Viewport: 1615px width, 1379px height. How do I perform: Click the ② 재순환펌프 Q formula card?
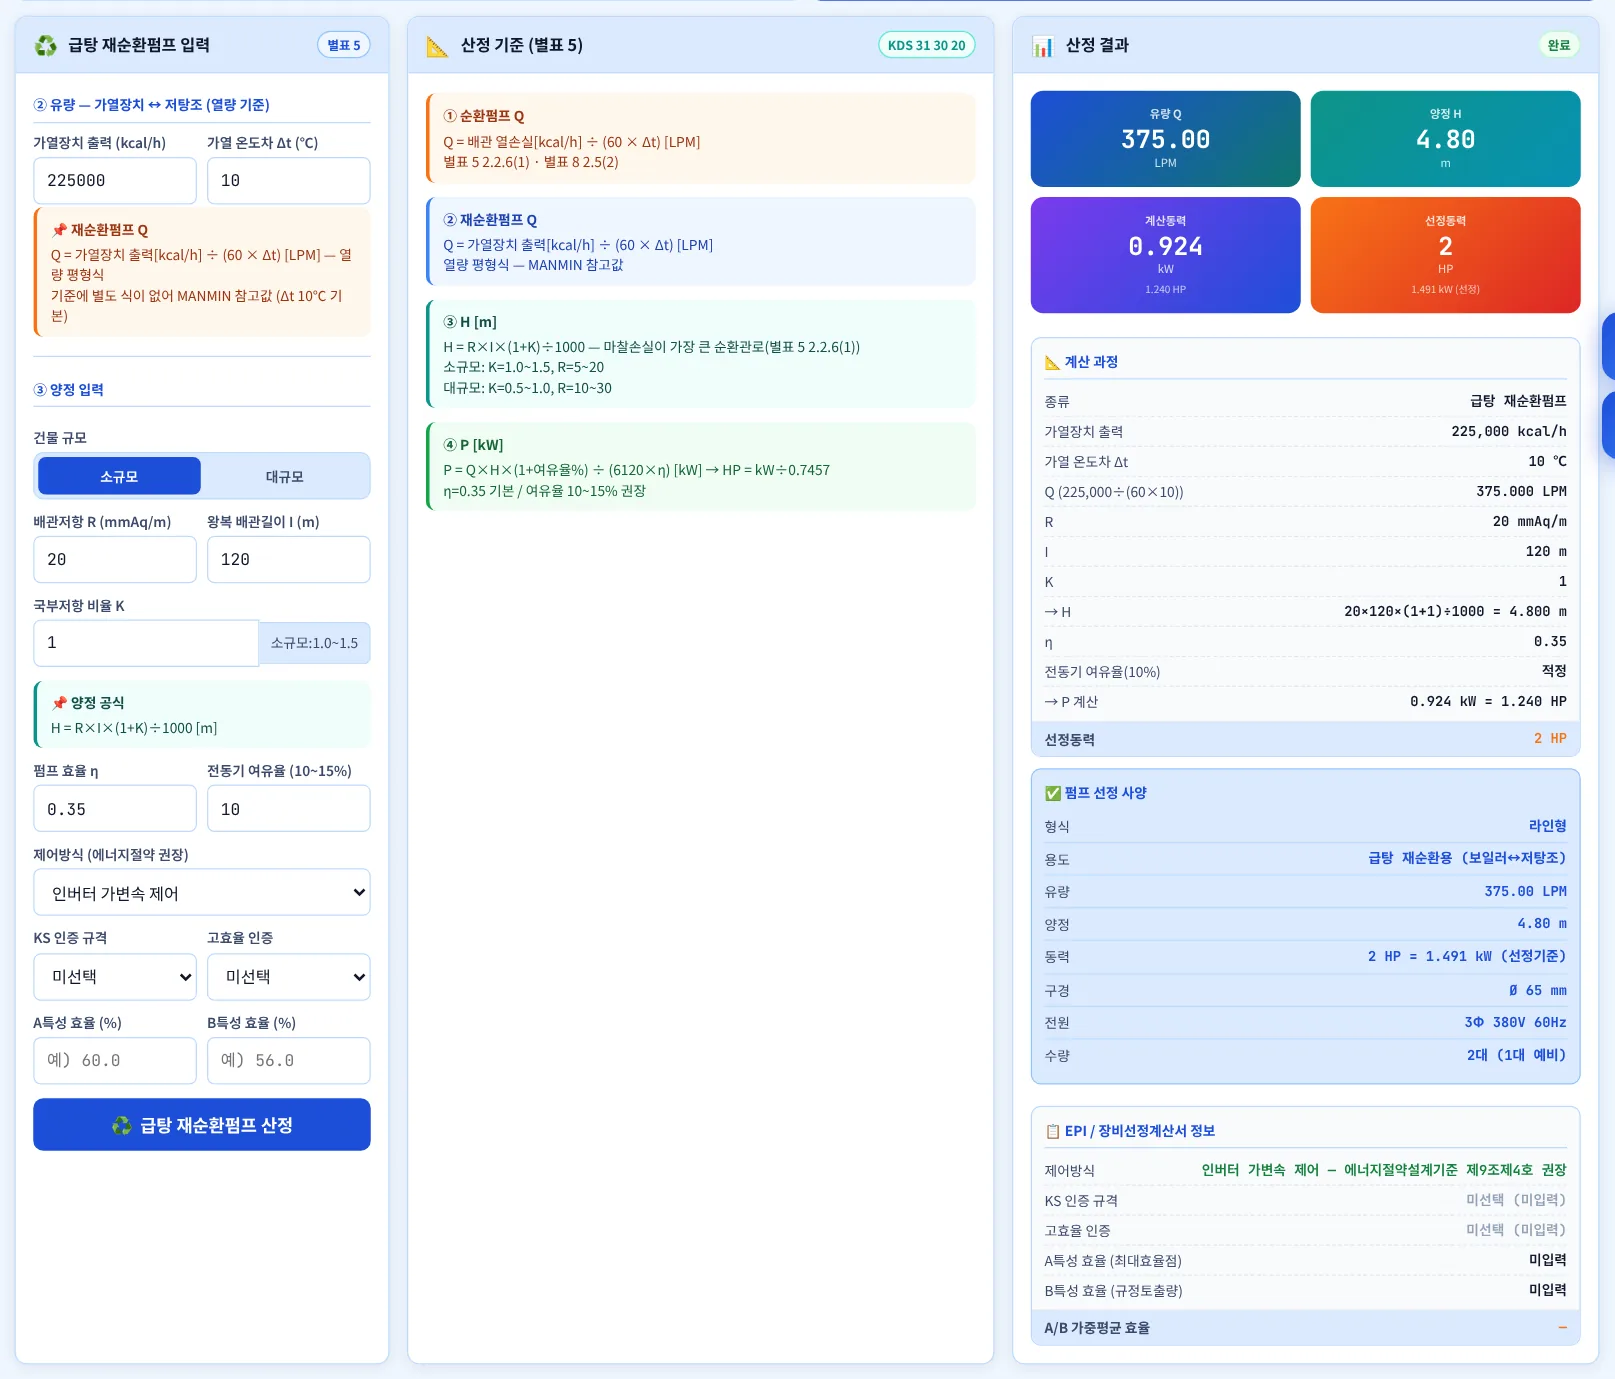[x=701, y=241]
